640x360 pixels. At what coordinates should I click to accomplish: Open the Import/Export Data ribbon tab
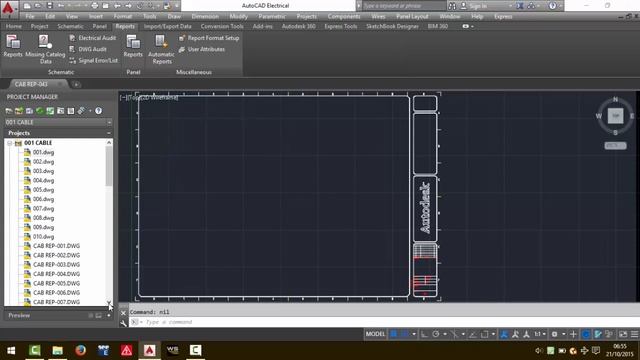[x=167, y=26]
